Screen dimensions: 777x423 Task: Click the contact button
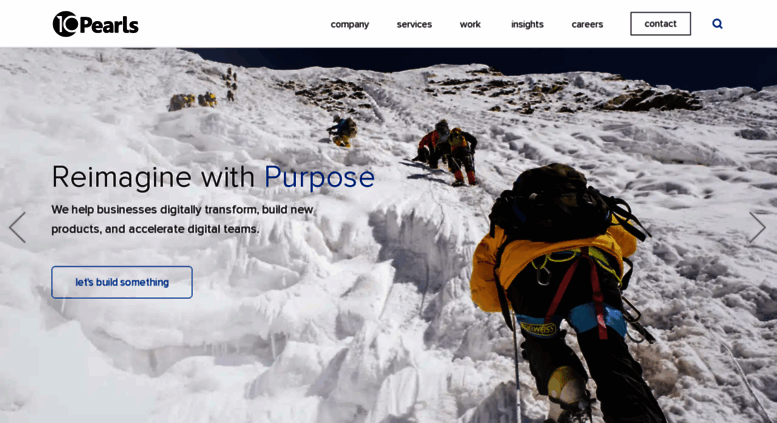(x=661, y=24)
